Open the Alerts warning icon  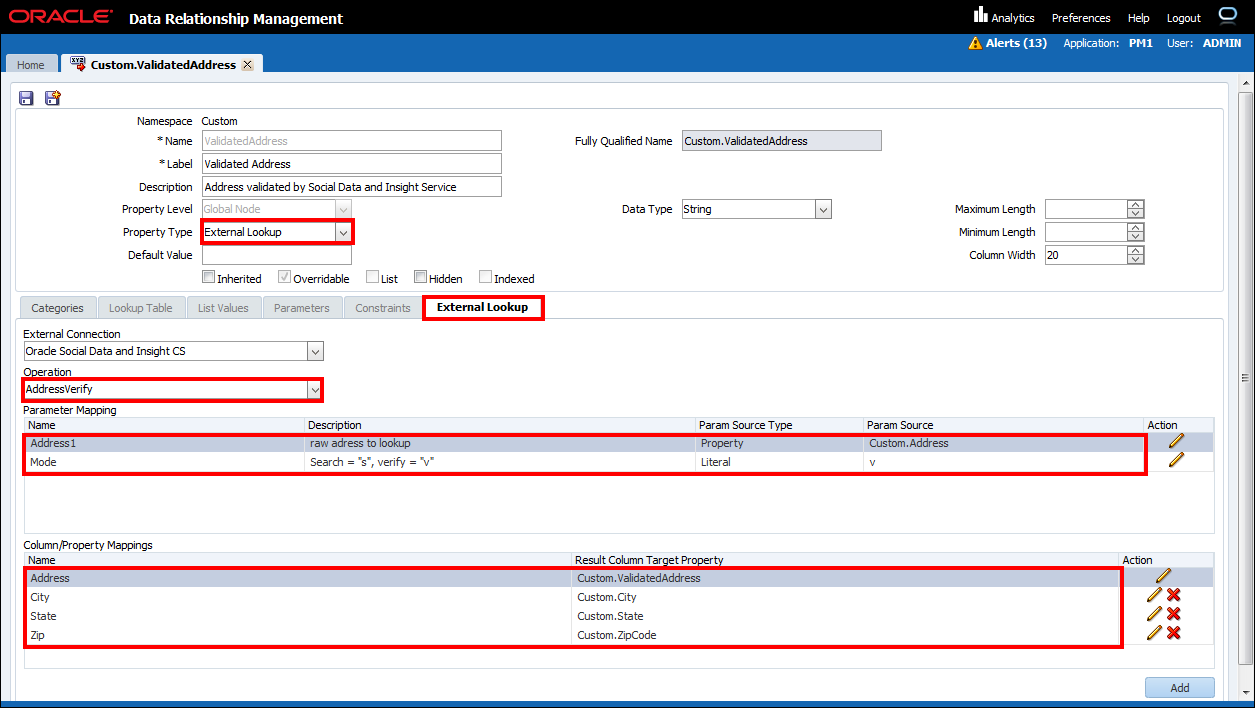975,43
